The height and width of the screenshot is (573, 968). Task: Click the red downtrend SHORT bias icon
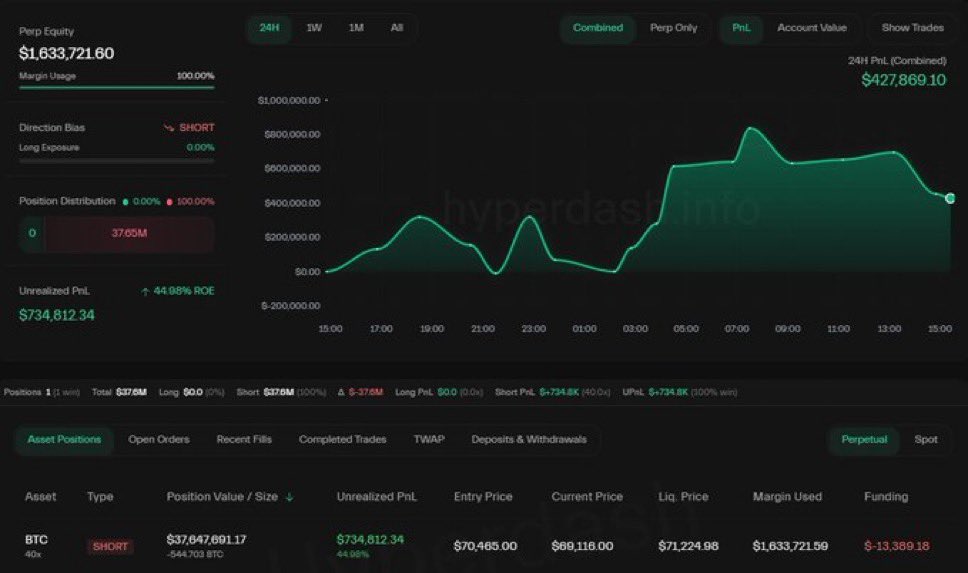click(x=169, y=128)
